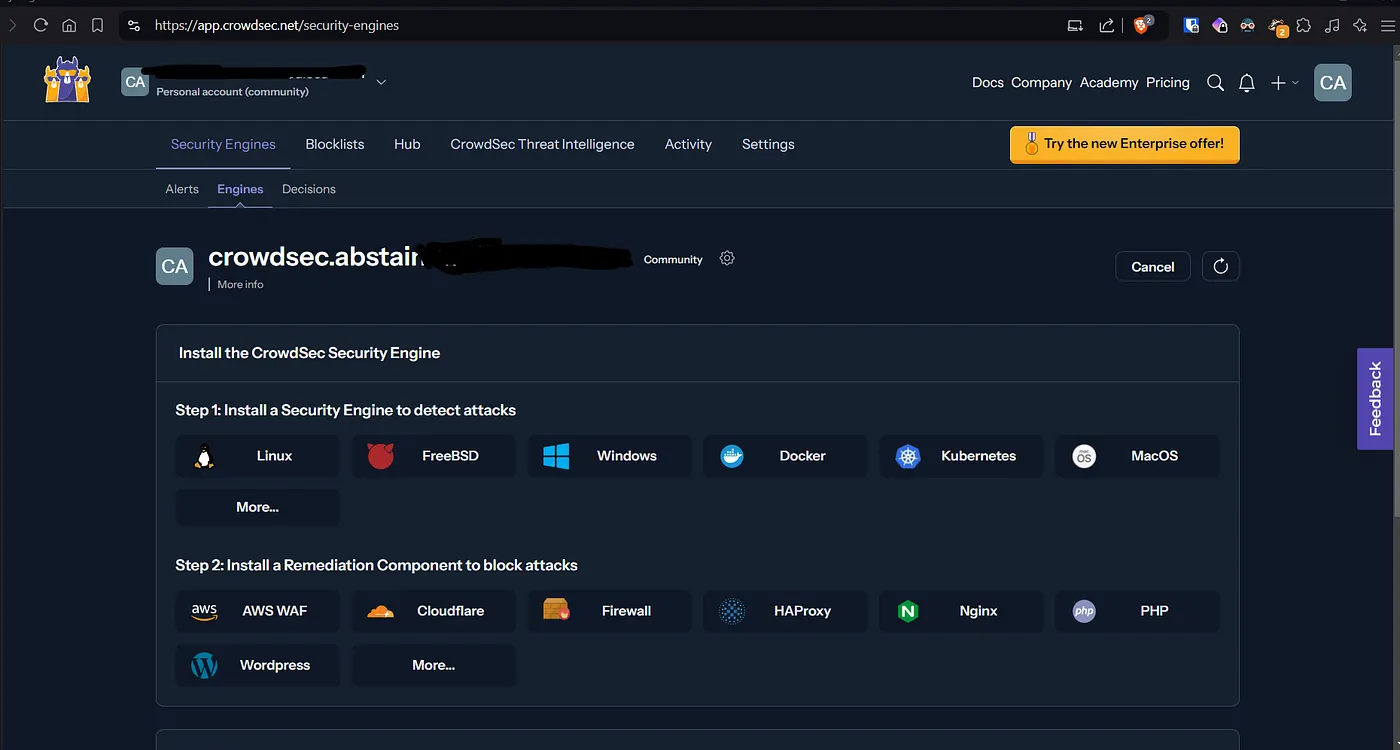Reload the page with the browser refresh icon
Viewport: 1400px width, 750px height.
tap(41, 25)
